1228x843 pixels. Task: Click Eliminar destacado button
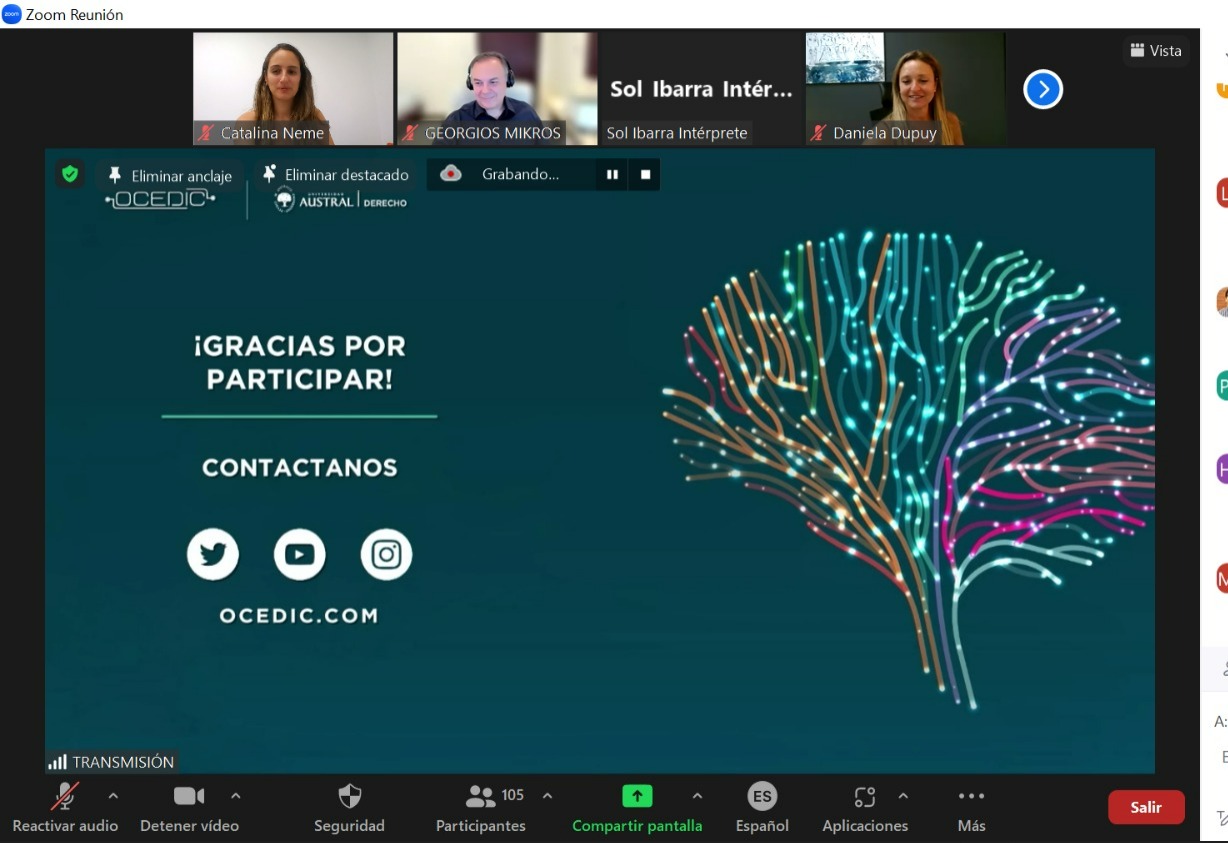(x=335, y=175)
